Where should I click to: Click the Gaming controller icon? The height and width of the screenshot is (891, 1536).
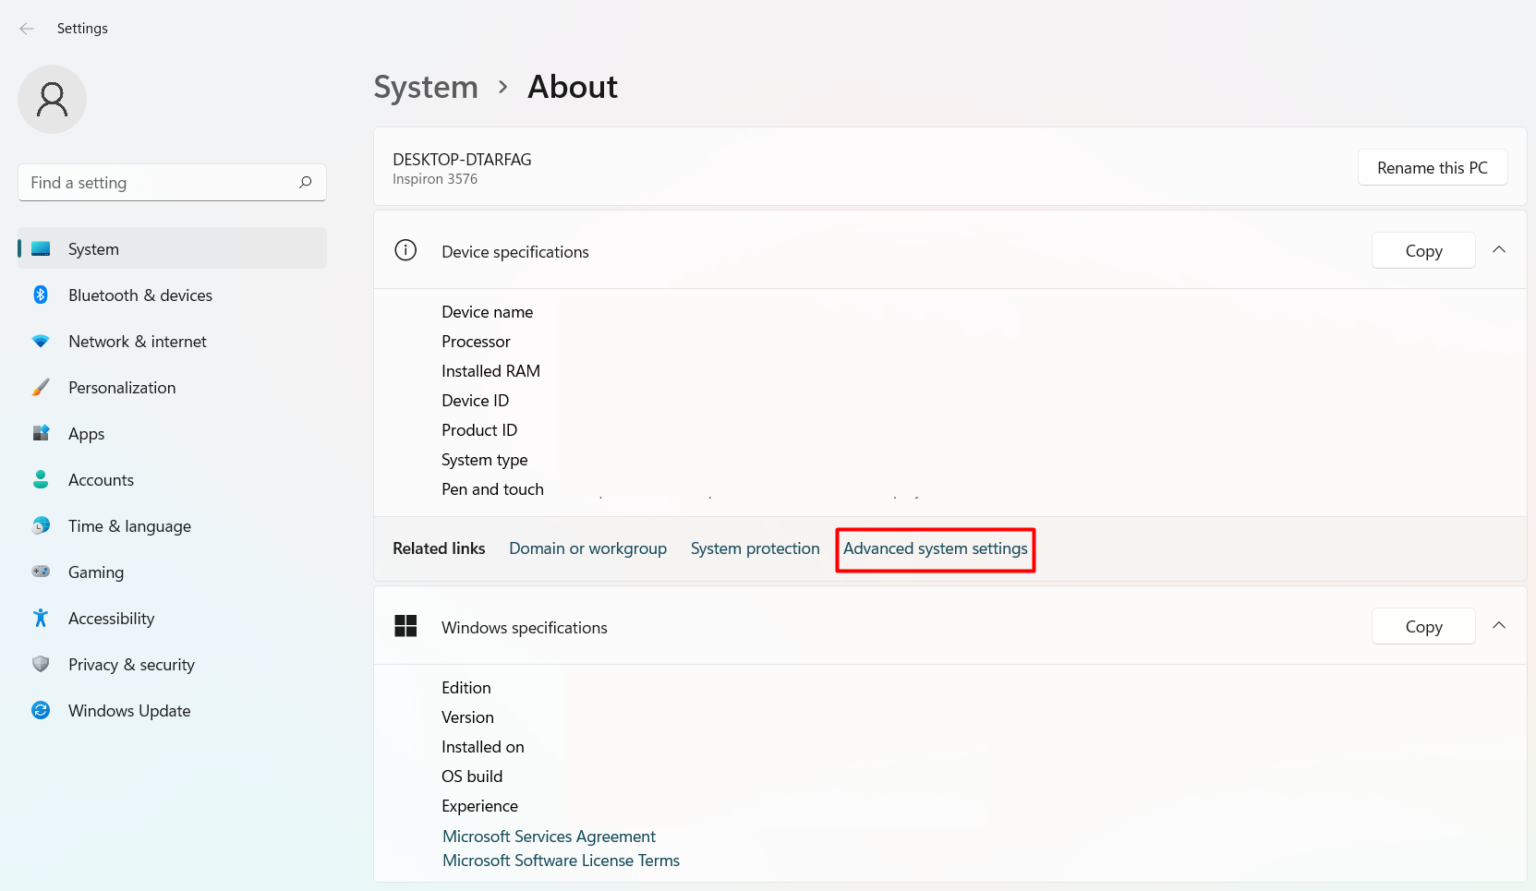coord(40,571)
